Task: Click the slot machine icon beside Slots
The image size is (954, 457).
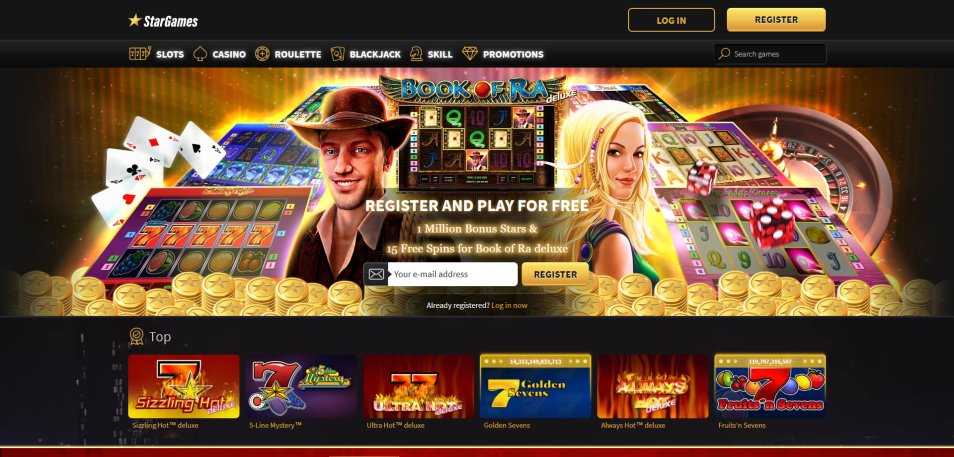Action: [139, 54]
